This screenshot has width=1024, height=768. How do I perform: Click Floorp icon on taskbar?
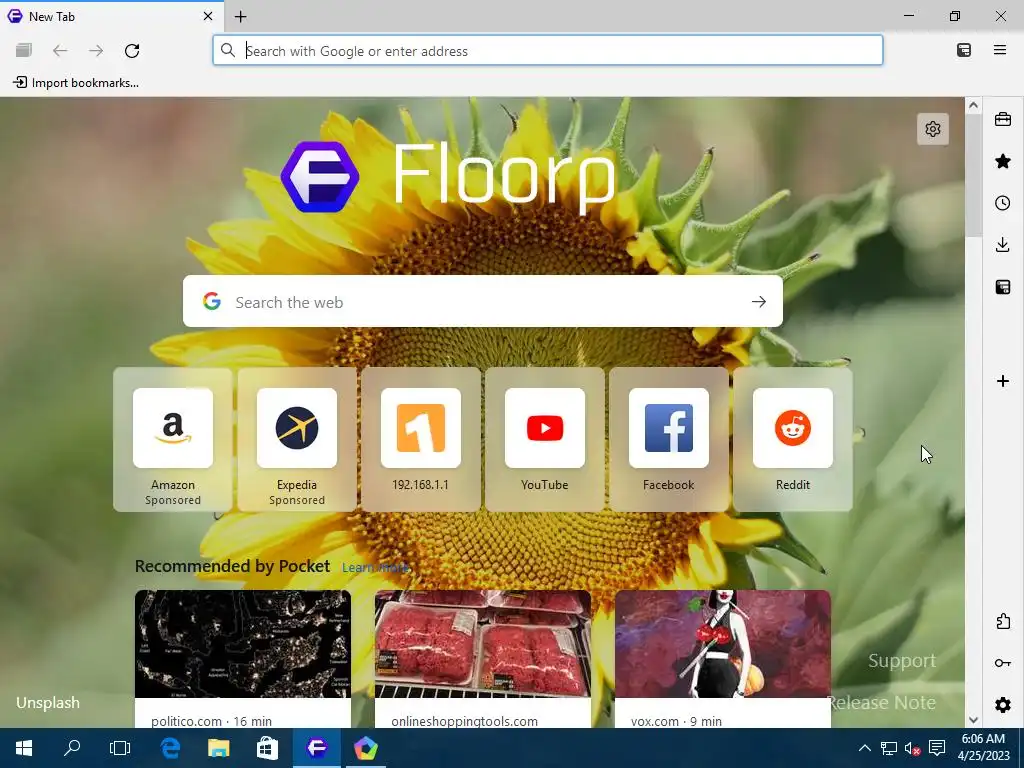[317, 748]
